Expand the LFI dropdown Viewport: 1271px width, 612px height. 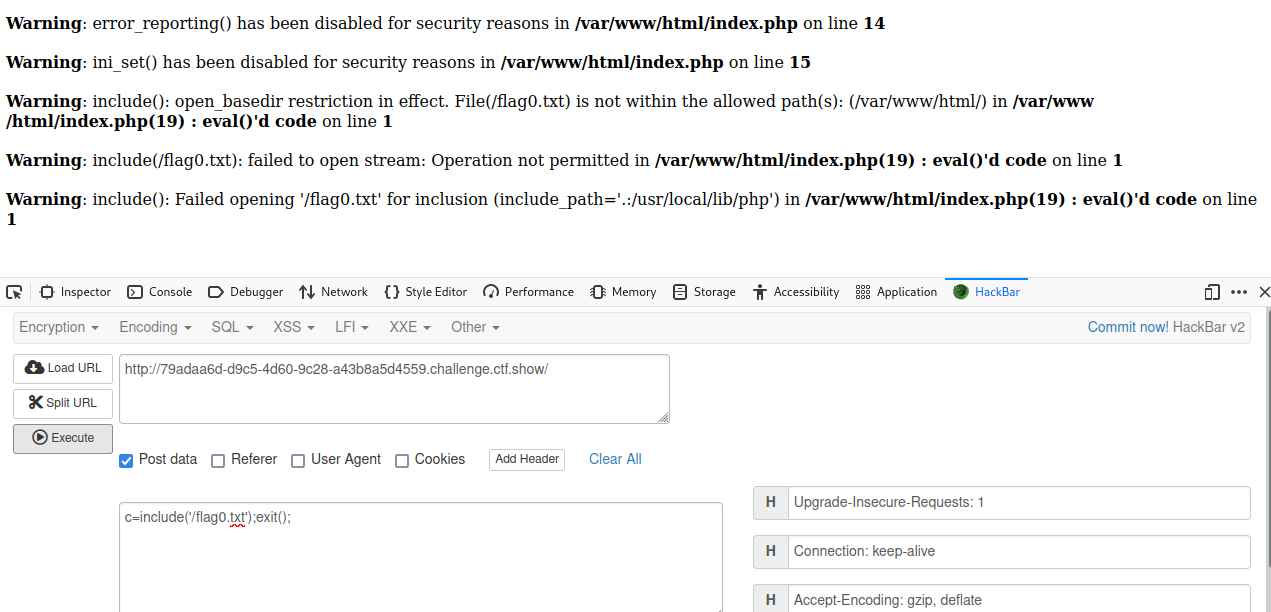tap(351, 327)
